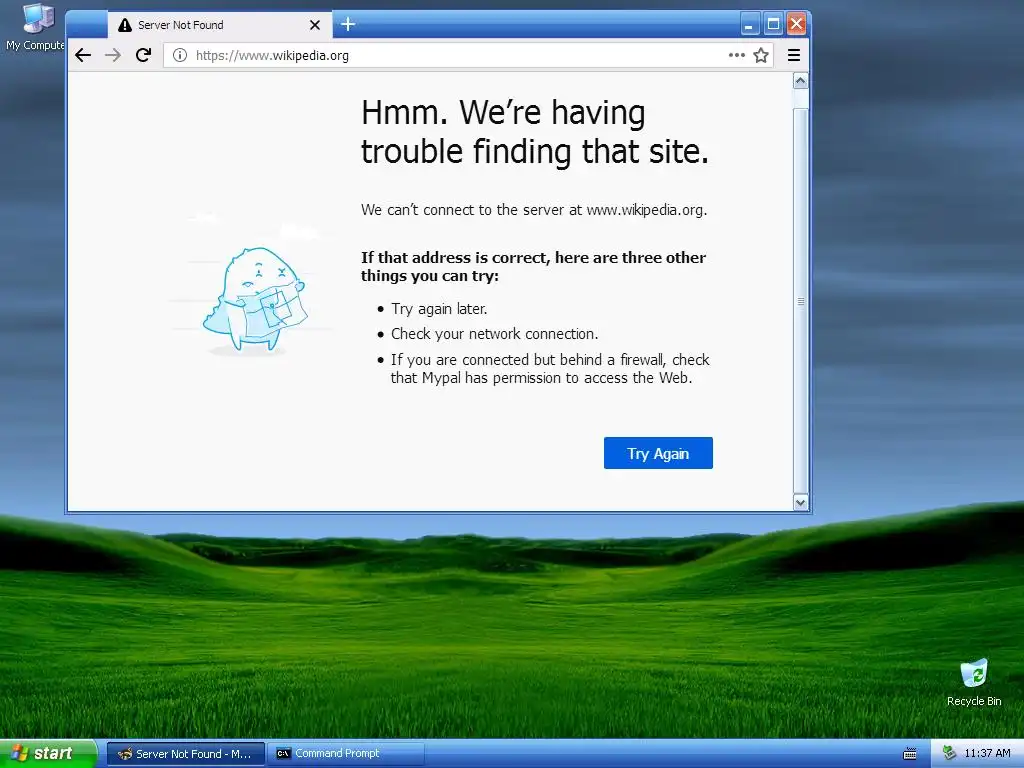Open the Recycle Bin desktop icon

[x=974, y=682]
